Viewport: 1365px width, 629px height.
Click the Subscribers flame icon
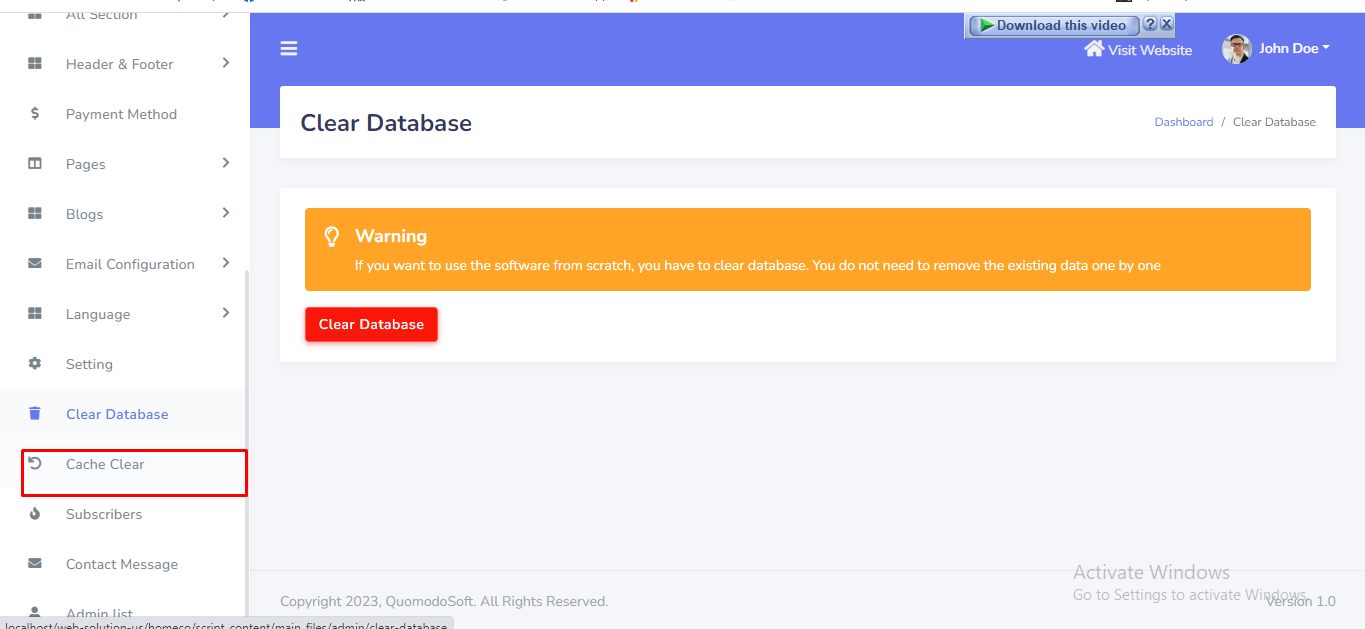[35, 514]
